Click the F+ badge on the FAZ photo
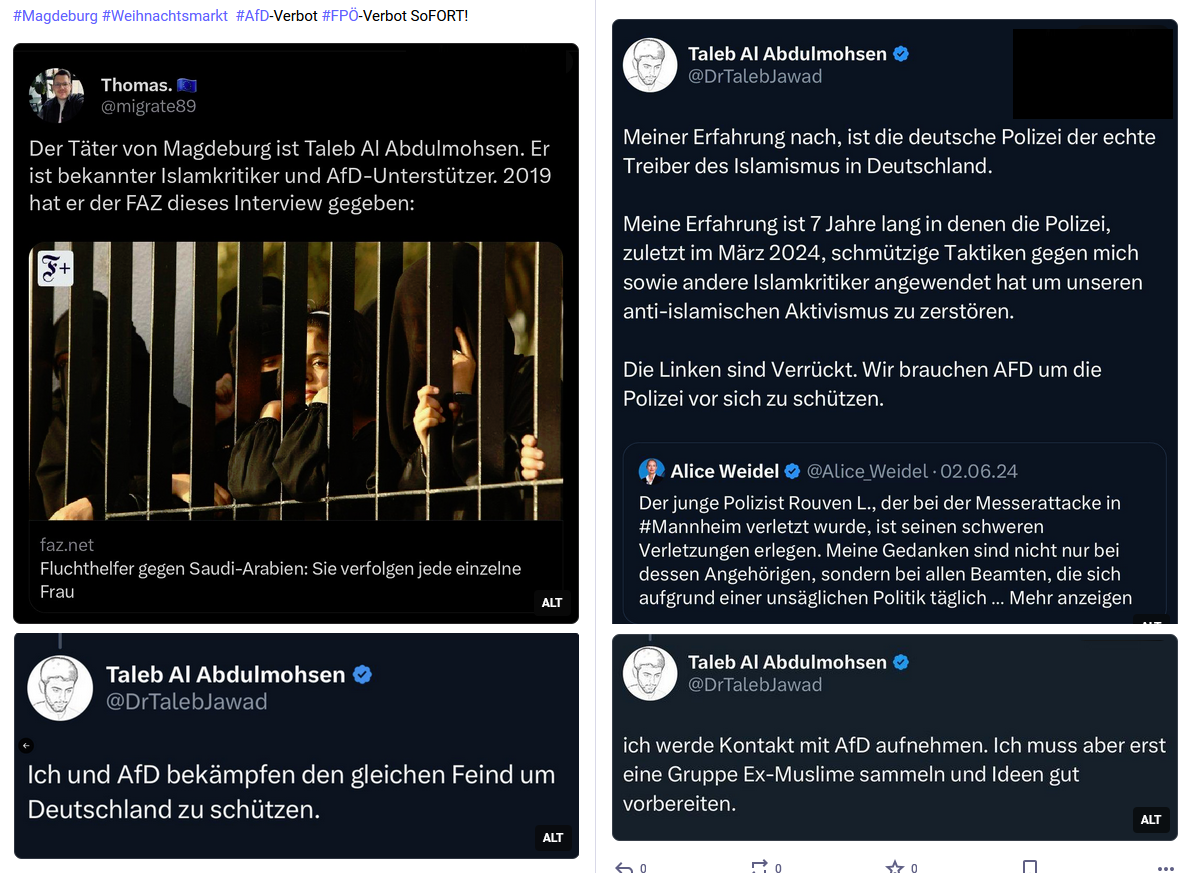This screenshot has width=1189, height=873. [x=56, y=269]
